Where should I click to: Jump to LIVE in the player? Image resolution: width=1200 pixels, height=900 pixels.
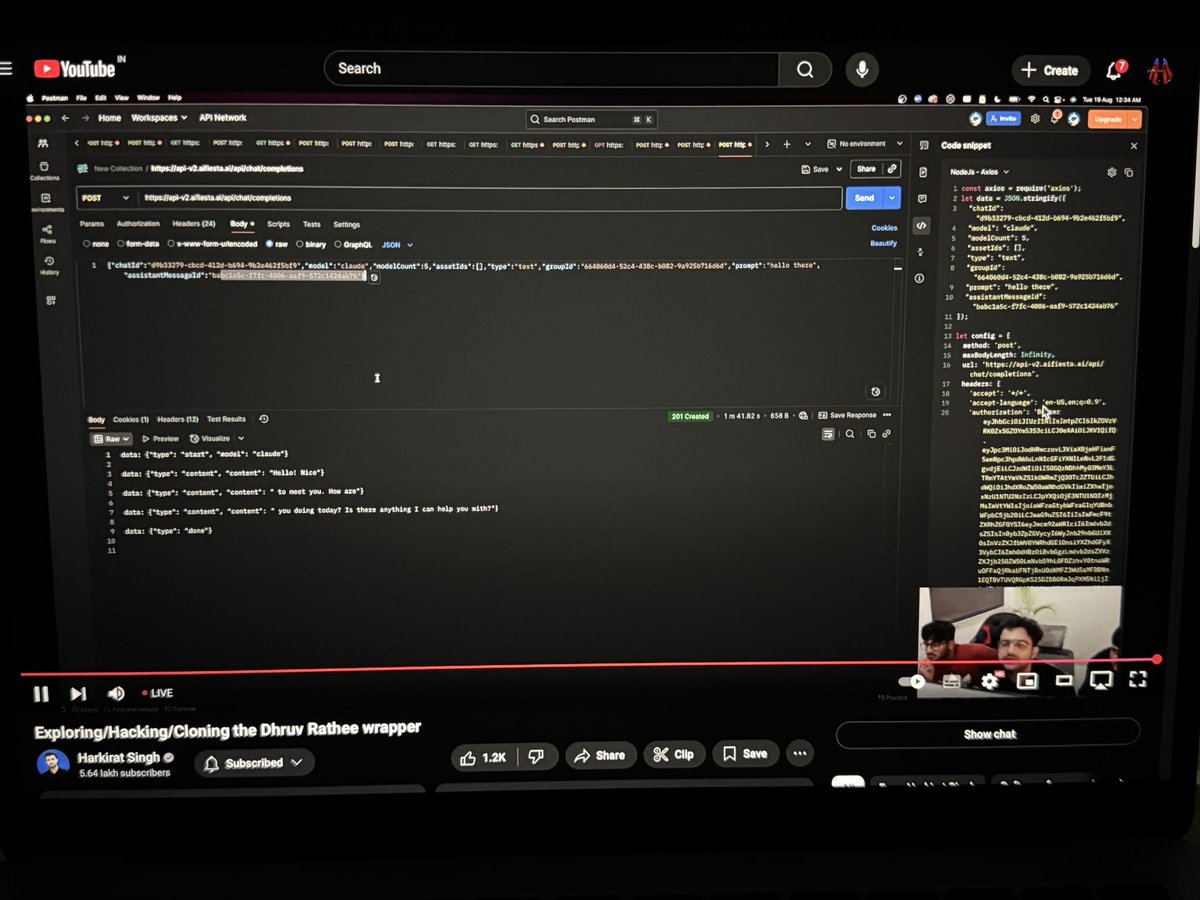click(x=157, y=693)
